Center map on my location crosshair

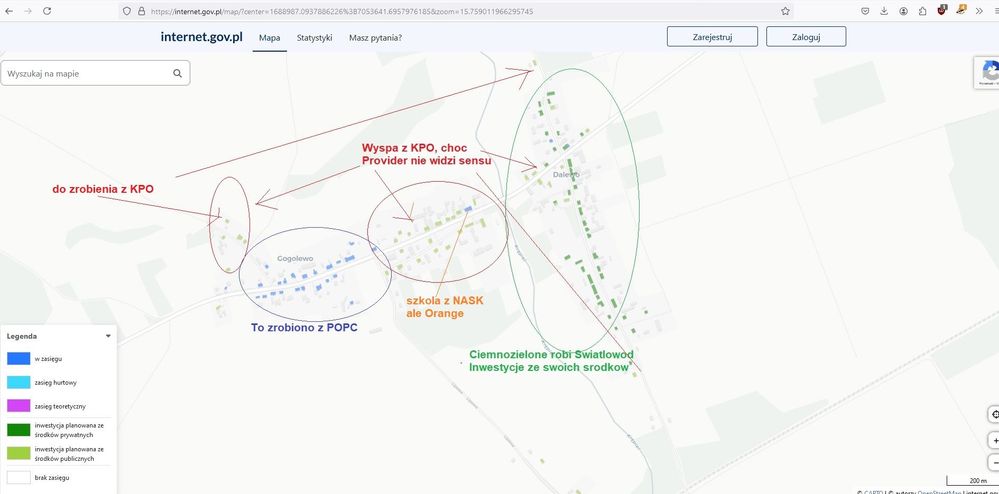(x=994, y=414)
